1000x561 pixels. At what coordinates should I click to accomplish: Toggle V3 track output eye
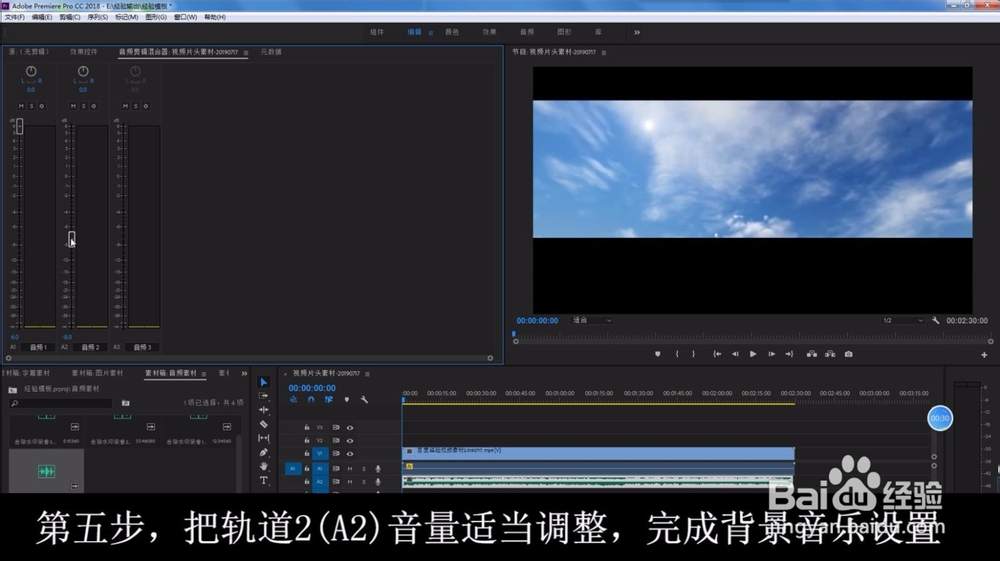(349, 428)
